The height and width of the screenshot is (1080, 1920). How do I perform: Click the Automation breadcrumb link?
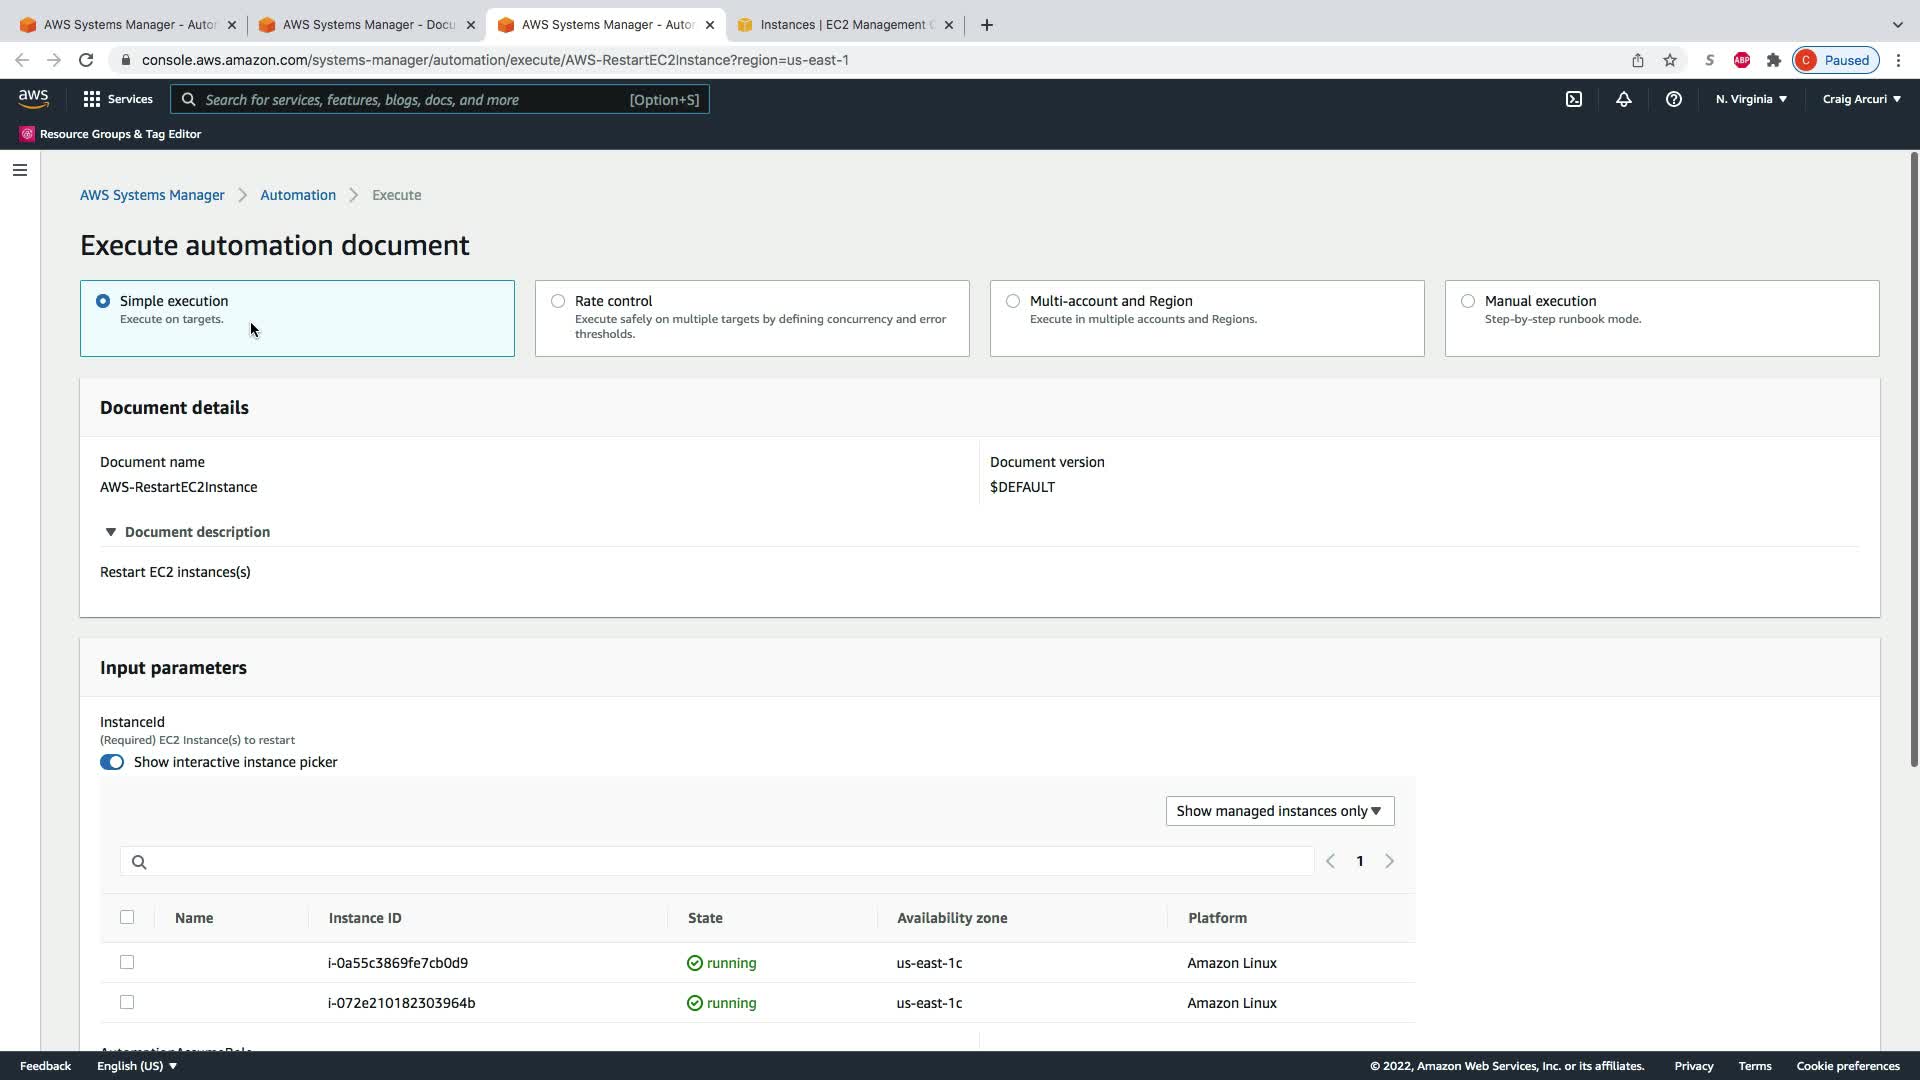click(x=298, y=195)
